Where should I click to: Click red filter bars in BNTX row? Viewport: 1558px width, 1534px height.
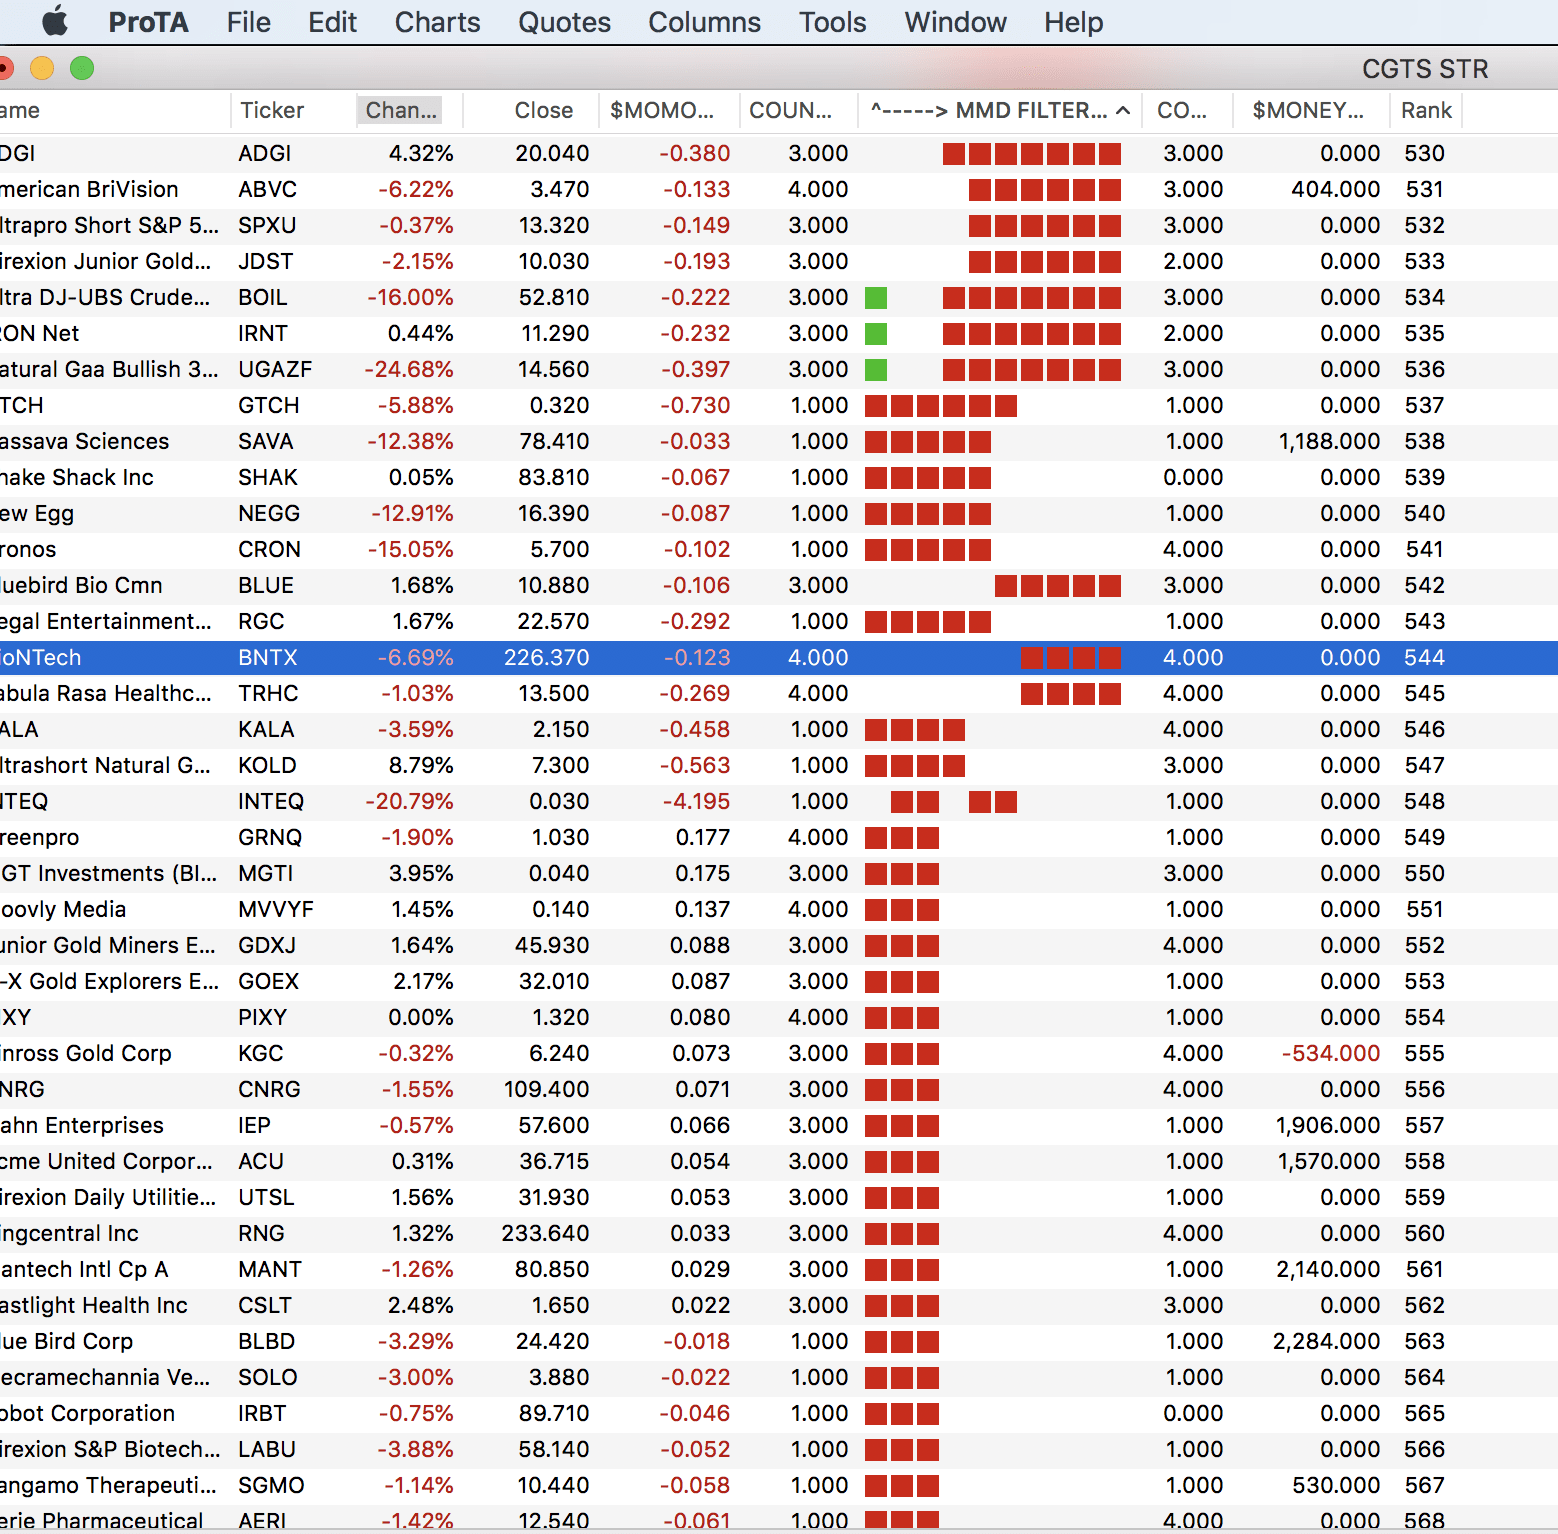point(1070,658)
